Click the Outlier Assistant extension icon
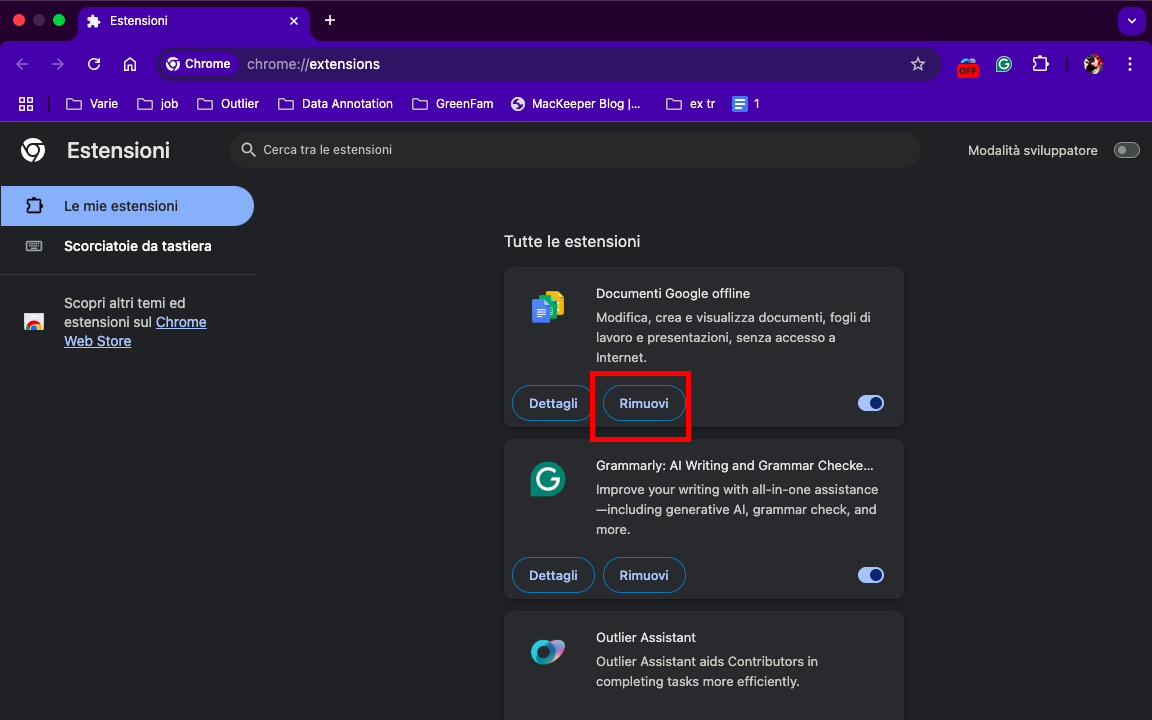The height and width of the screenshot is (720, 1152). pos(547,651)
